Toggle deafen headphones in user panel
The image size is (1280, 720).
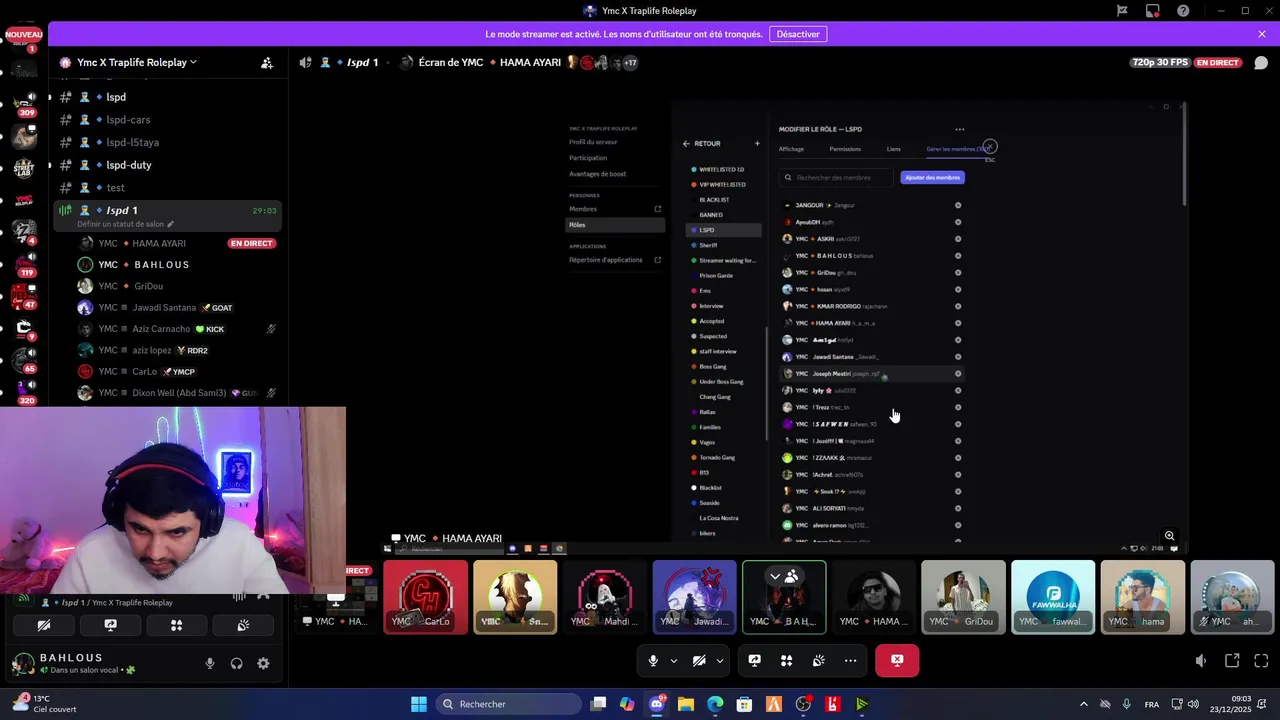[x=237, y=663]
